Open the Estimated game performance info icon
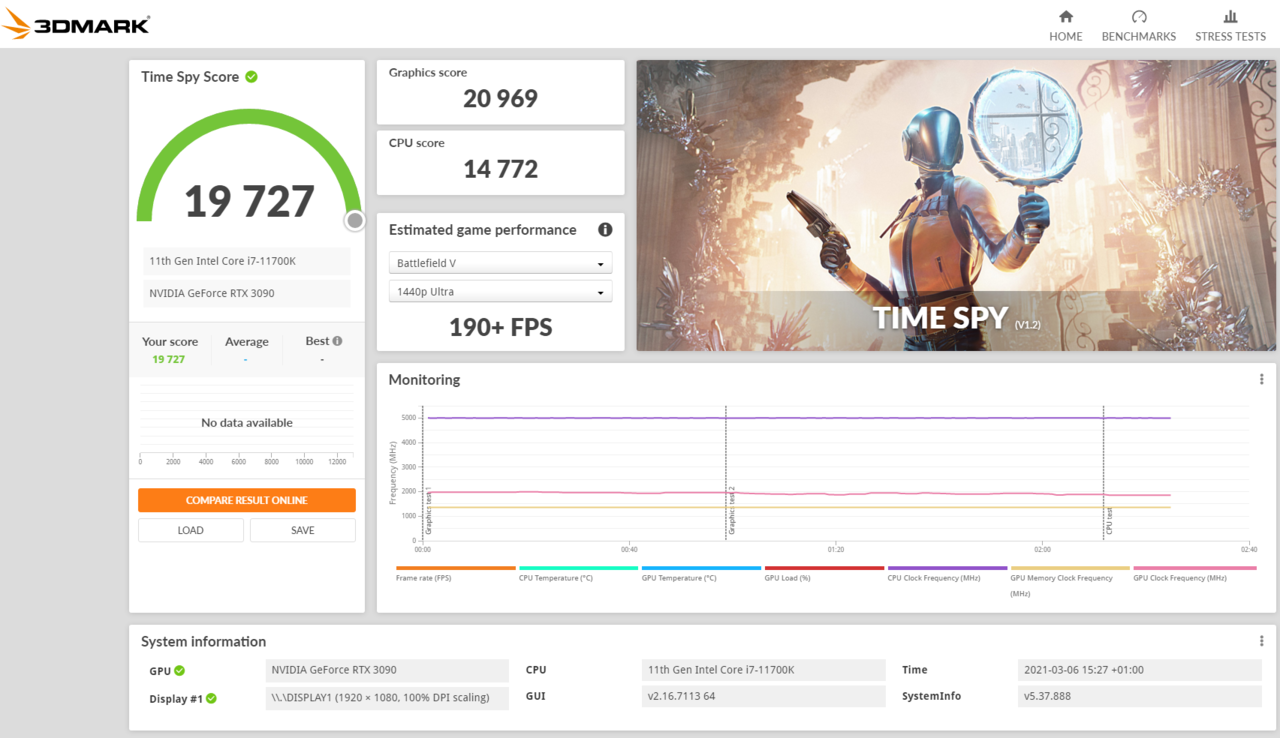Image resolution: width=1280 pixels, height=738 pixels. point(605,230)
